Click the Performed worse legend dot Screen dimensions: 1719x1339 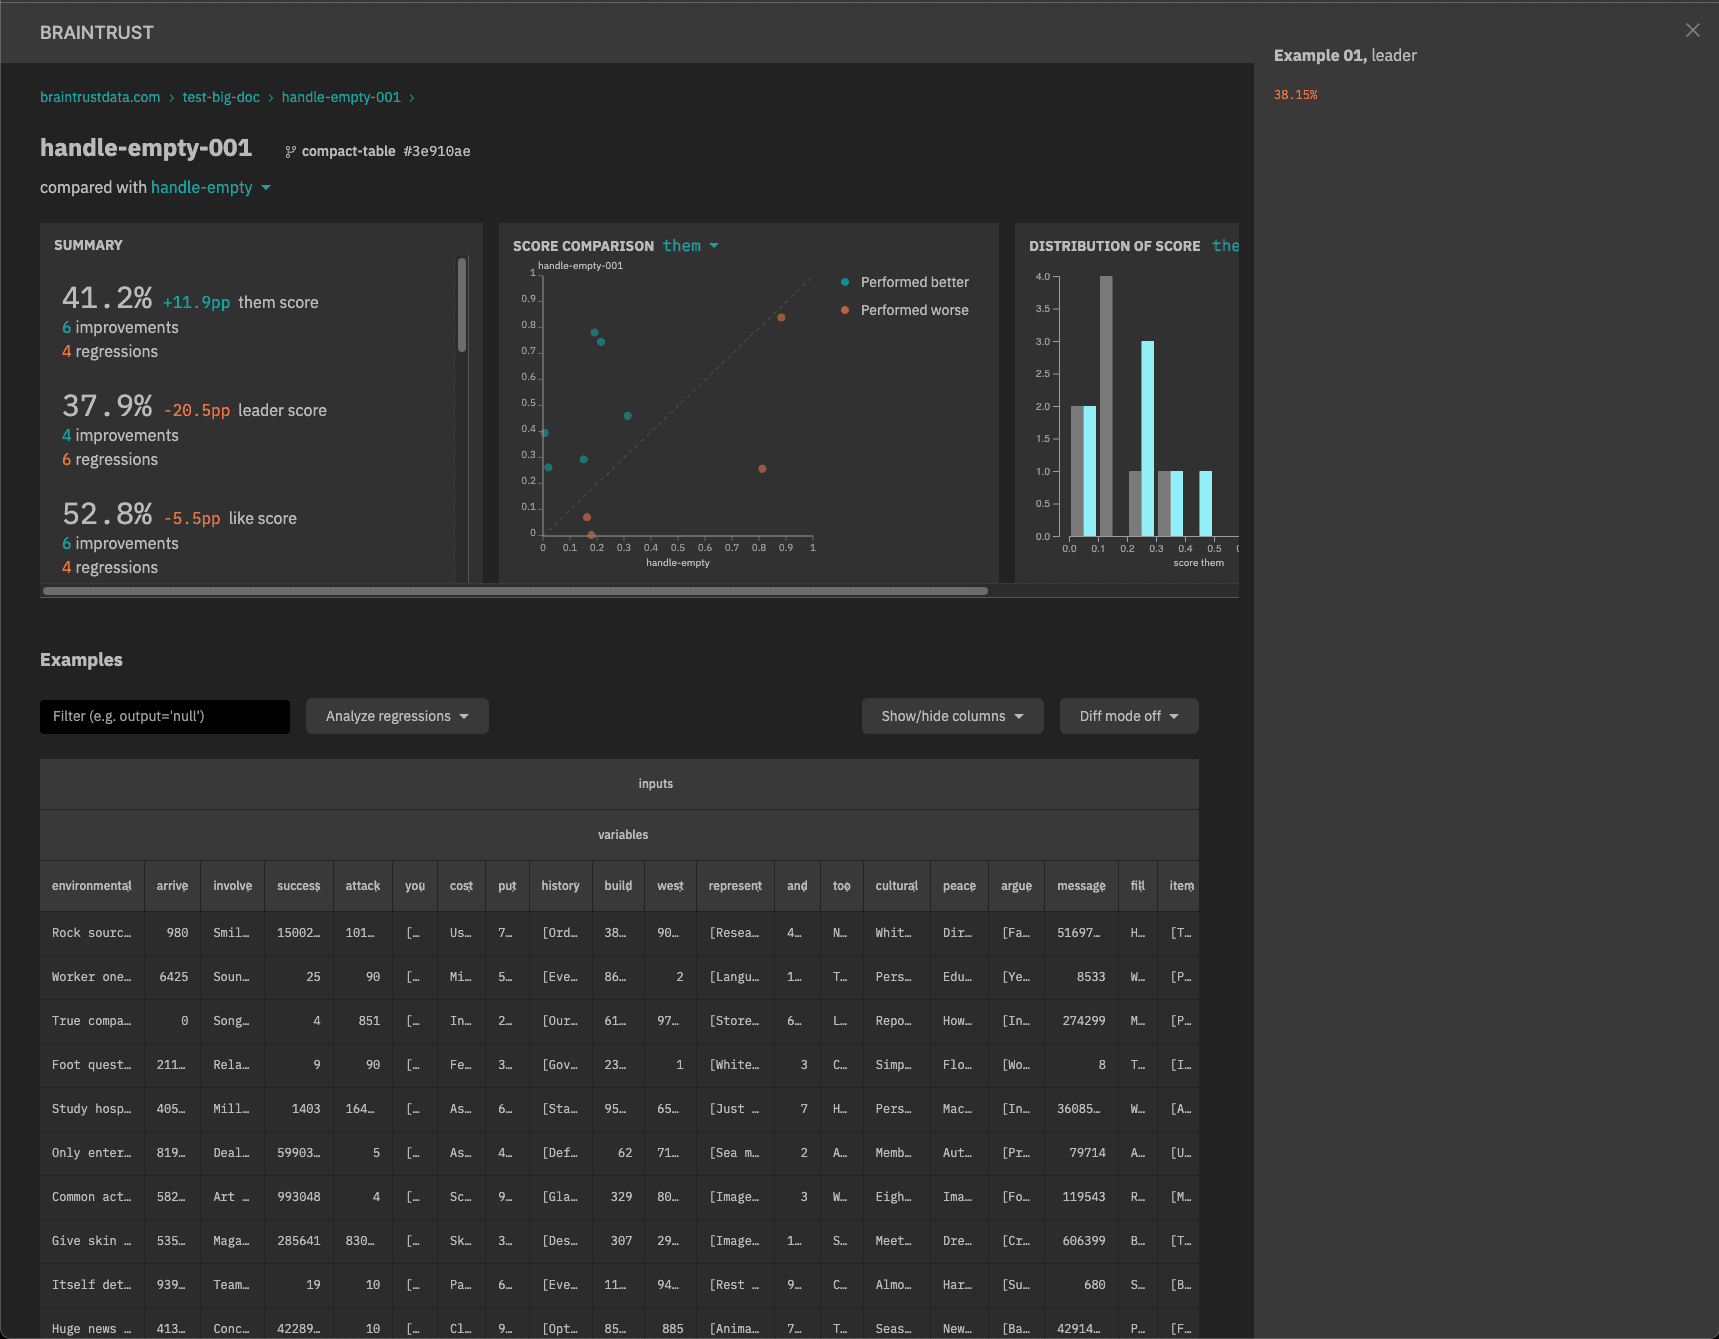pyautogui.click(x=845, y=310)
